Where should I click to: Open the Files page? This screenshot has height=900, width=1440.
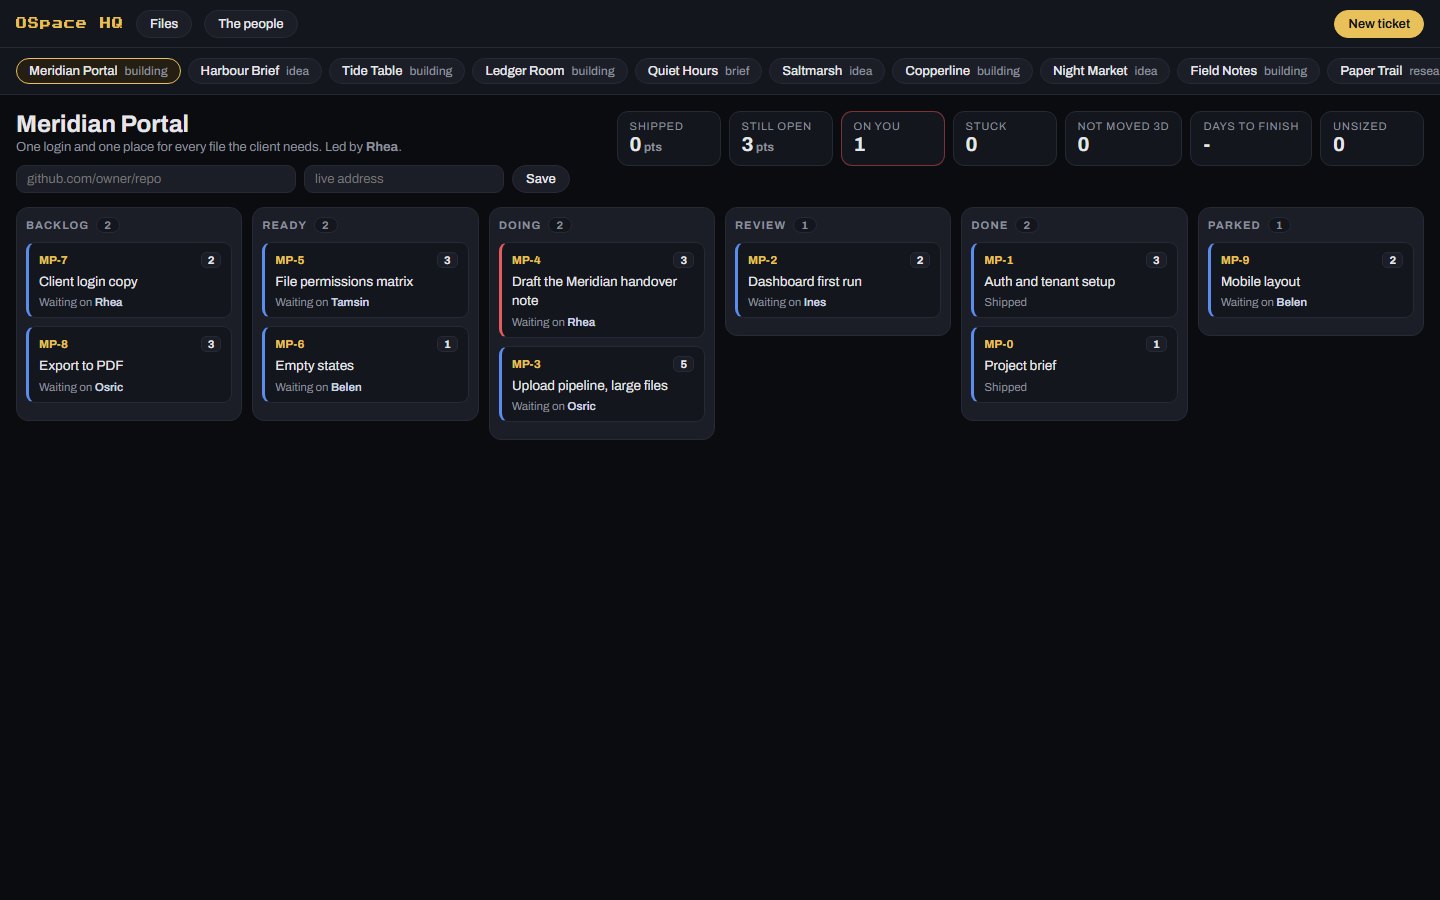click(x=164, y=23)
